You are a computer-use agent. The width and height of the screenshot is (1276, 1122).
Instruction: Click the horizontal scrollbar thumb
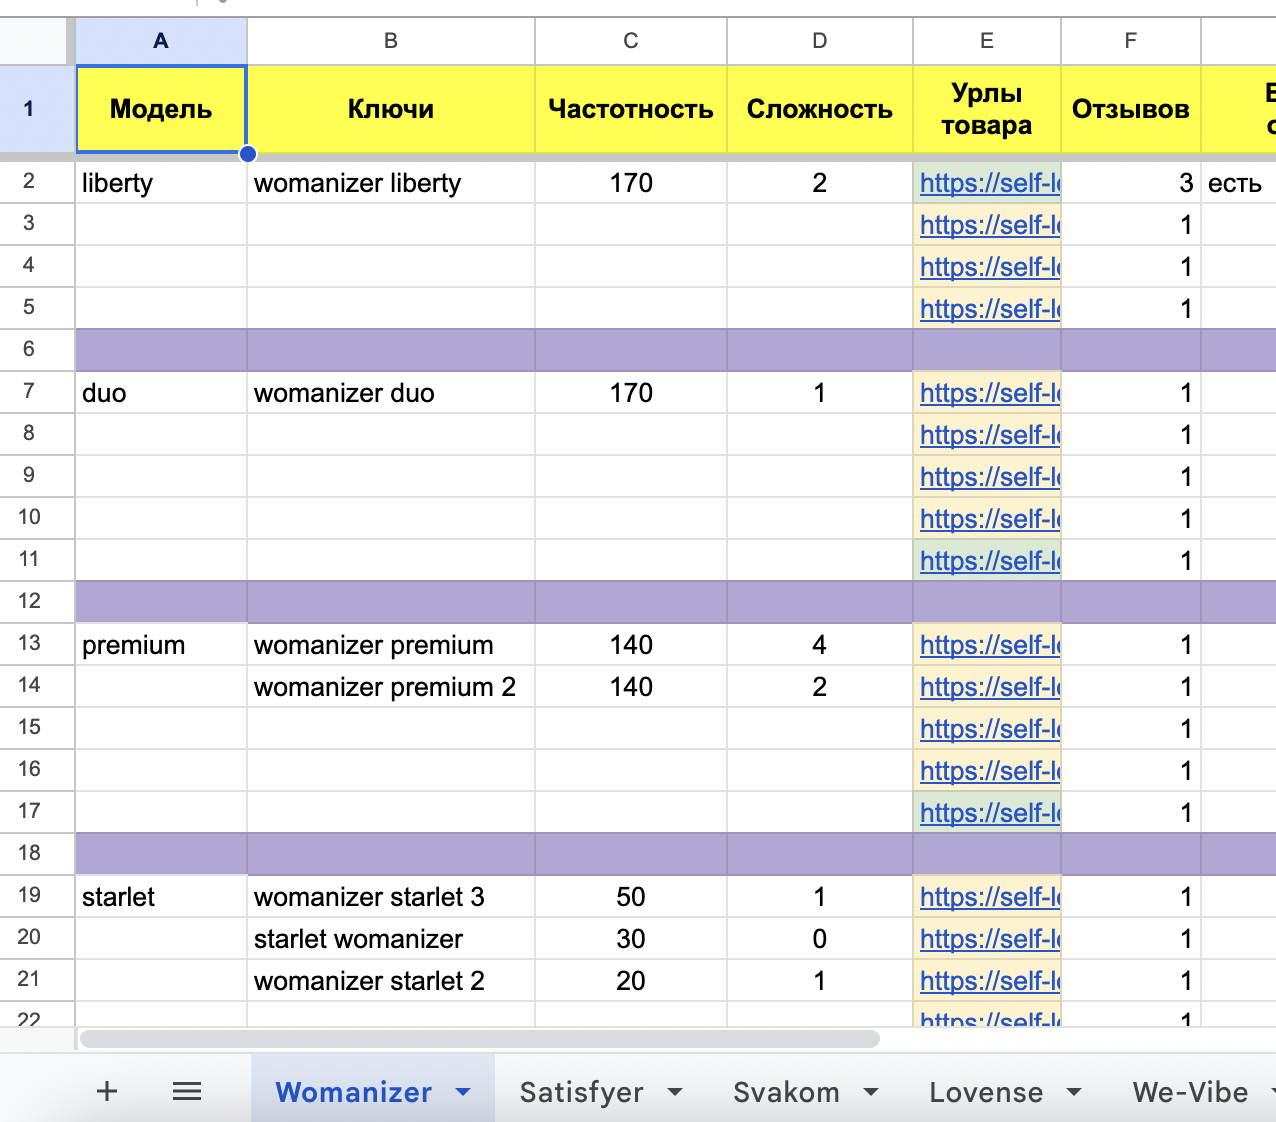point(480,1039)
